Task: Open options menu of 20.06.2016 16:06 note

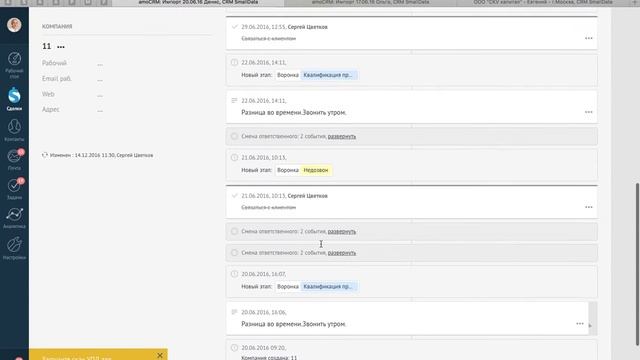Action: 580,324
